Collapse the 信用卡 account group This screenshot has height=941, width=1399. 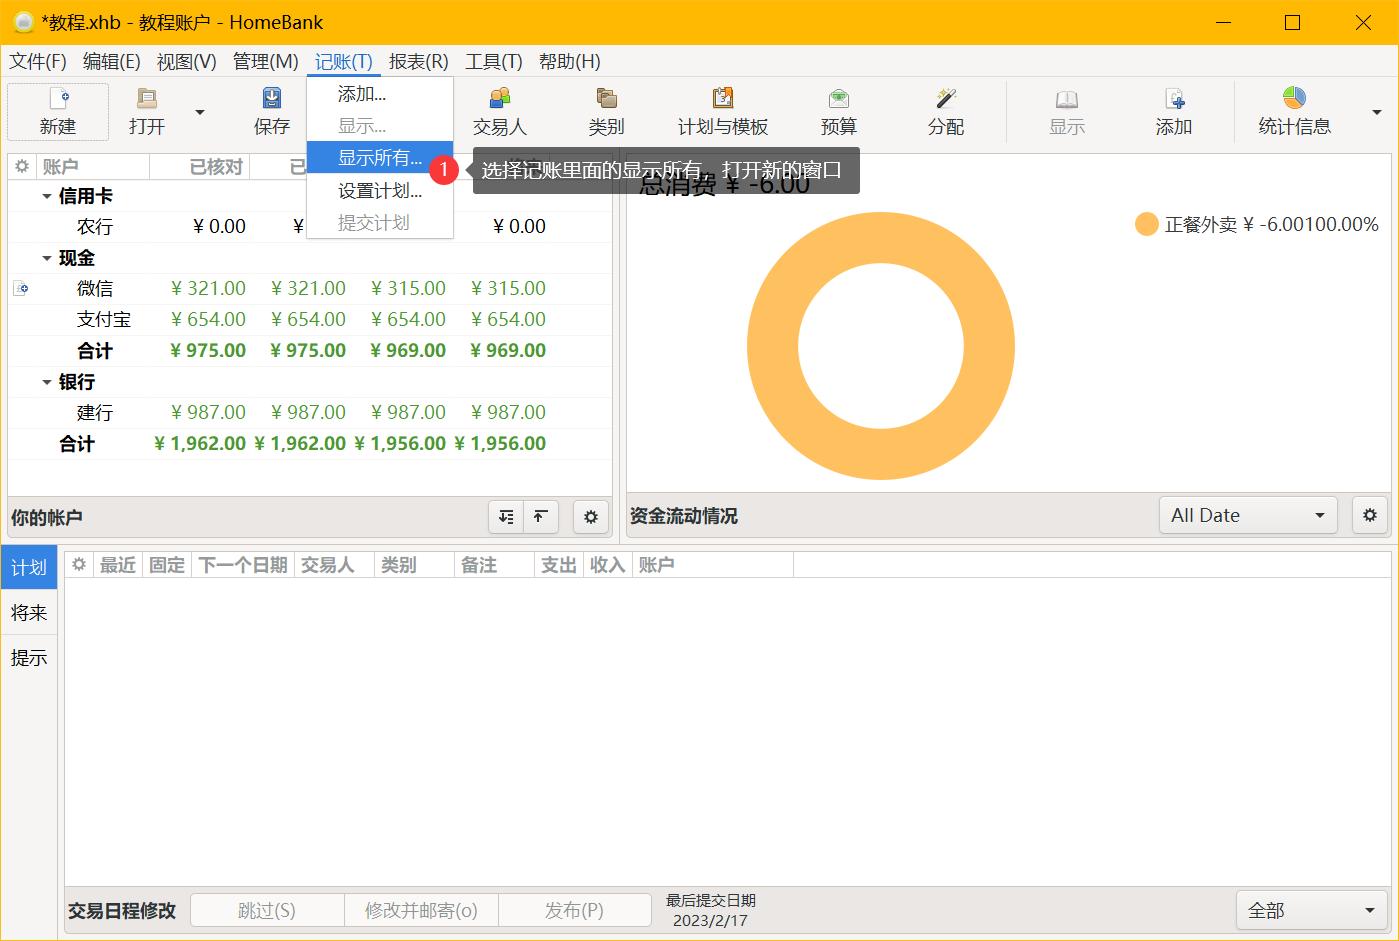tap(46, 196)
